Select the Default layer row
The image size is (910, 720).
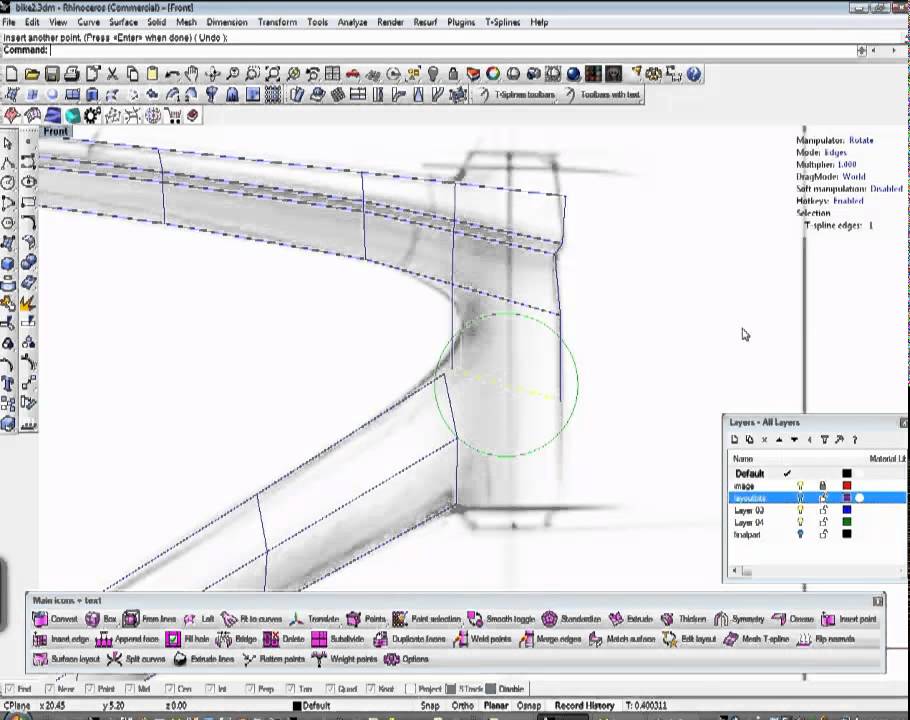point(817,473)
